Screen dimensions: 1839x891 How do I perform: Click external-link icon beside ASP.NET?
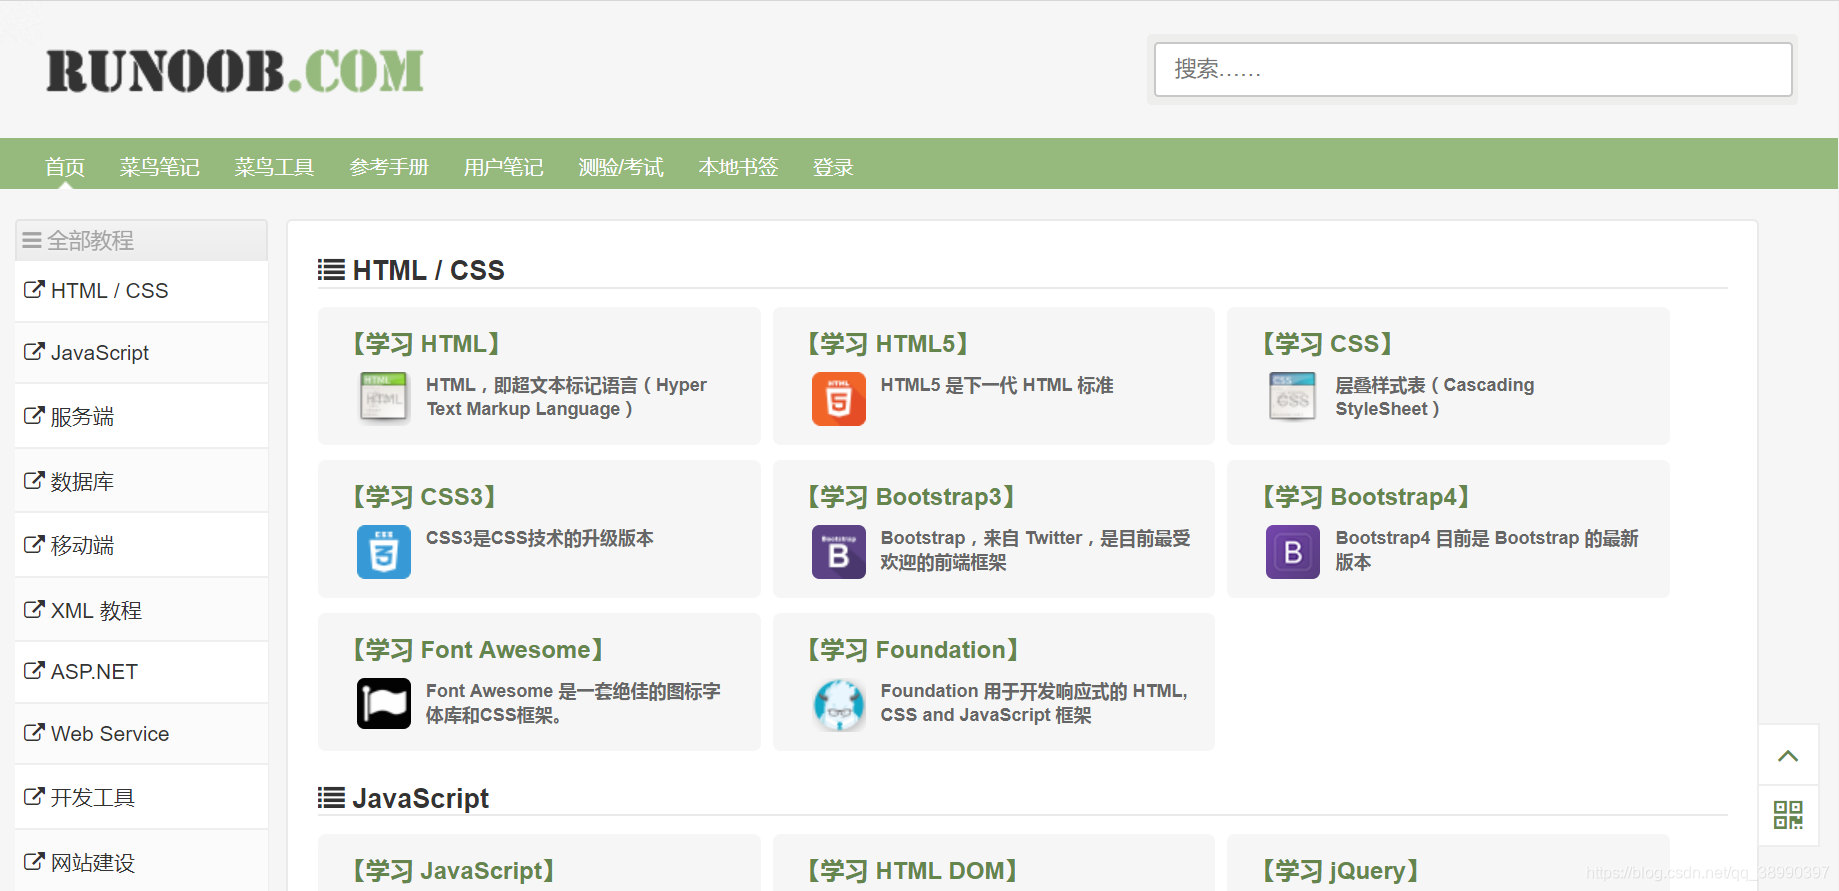point(34,671)
